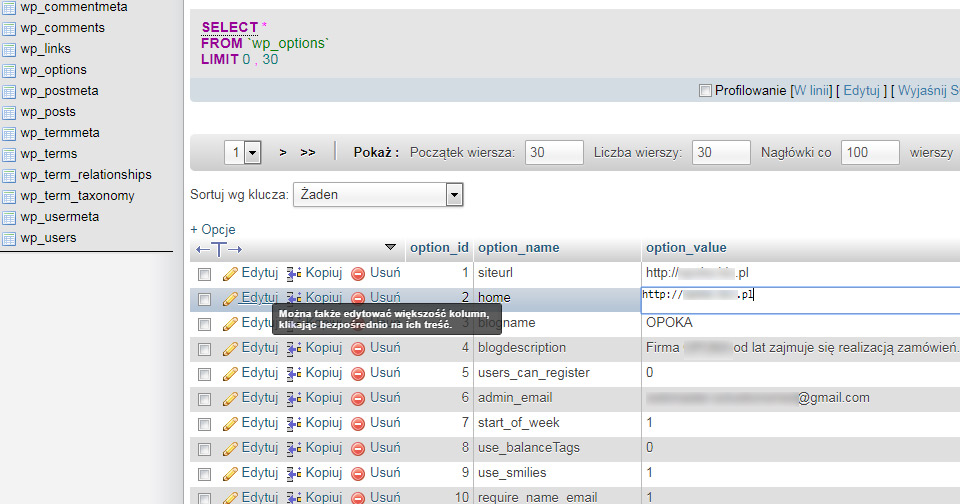Click the Liczba wierszy input field
This screenshot has height=504, width=960.
721,152
